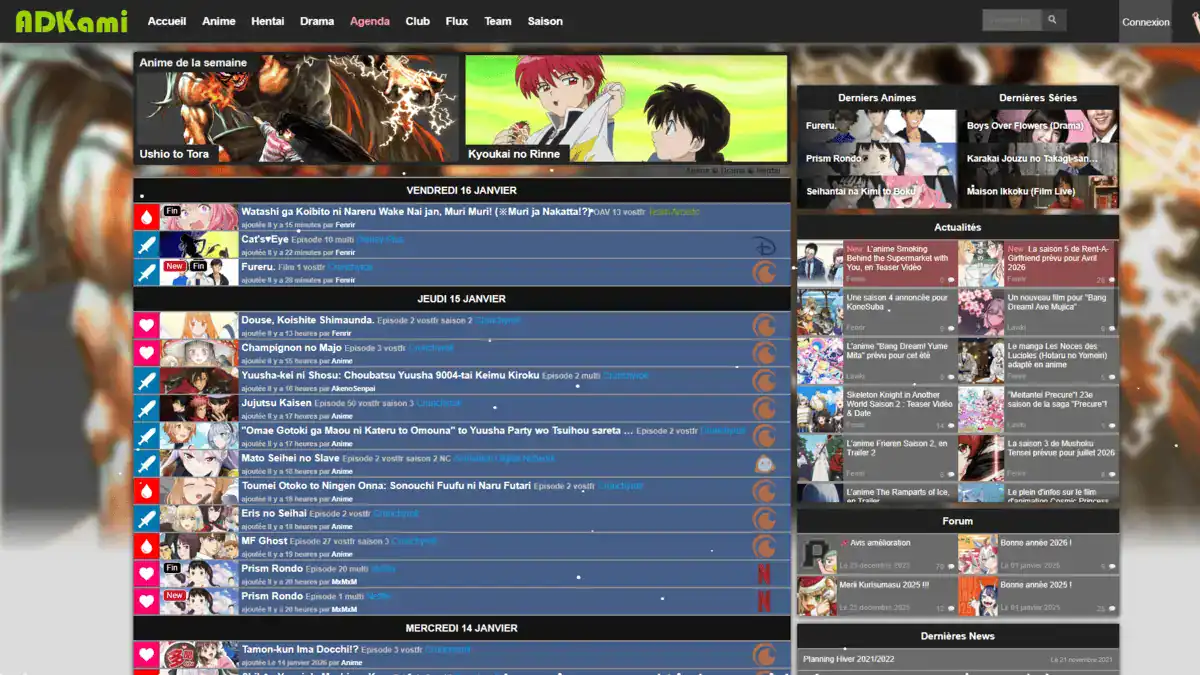This screenshot has width=1200, height=675.
Task: Open the Disney Plus logo on Cat's Eye row
Action: point(764,245)
